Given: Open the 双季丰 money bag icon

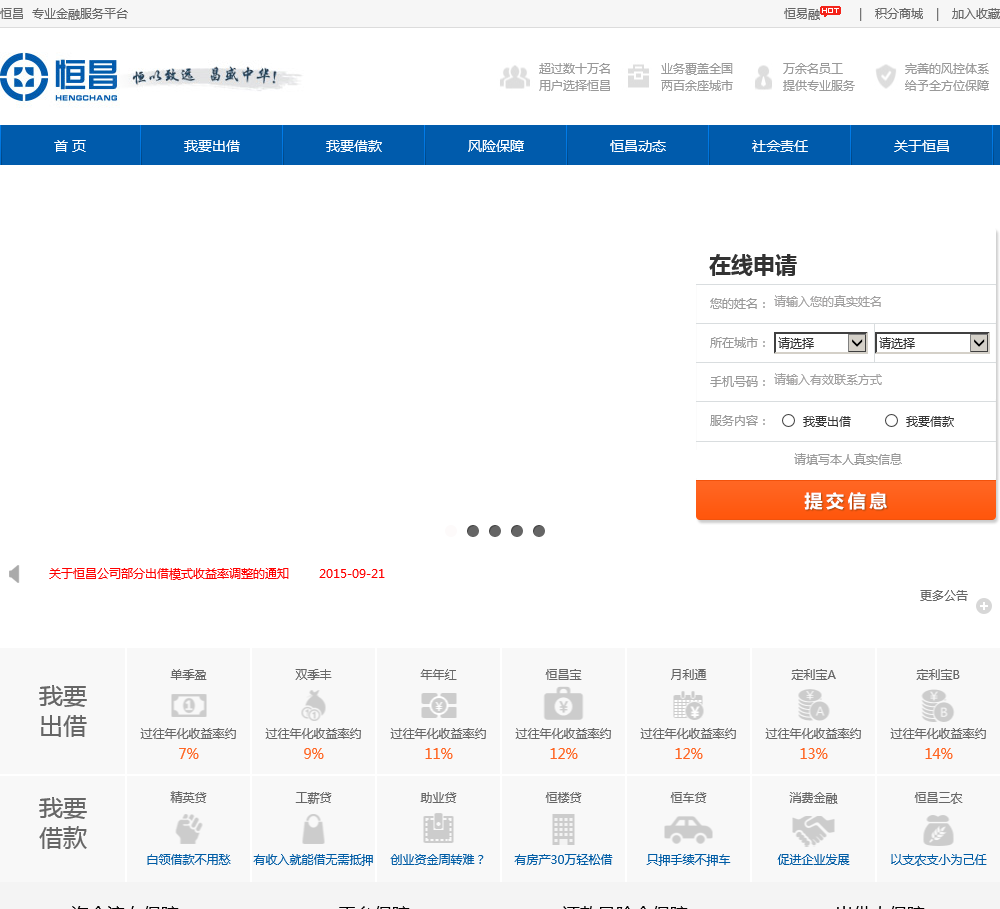Looking at the screenshot, I should coord(313,706).
